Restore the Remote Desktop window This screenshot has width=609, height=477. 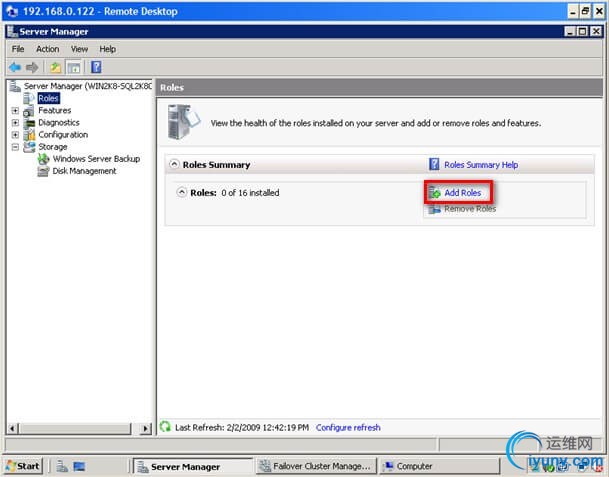[586, 11]
